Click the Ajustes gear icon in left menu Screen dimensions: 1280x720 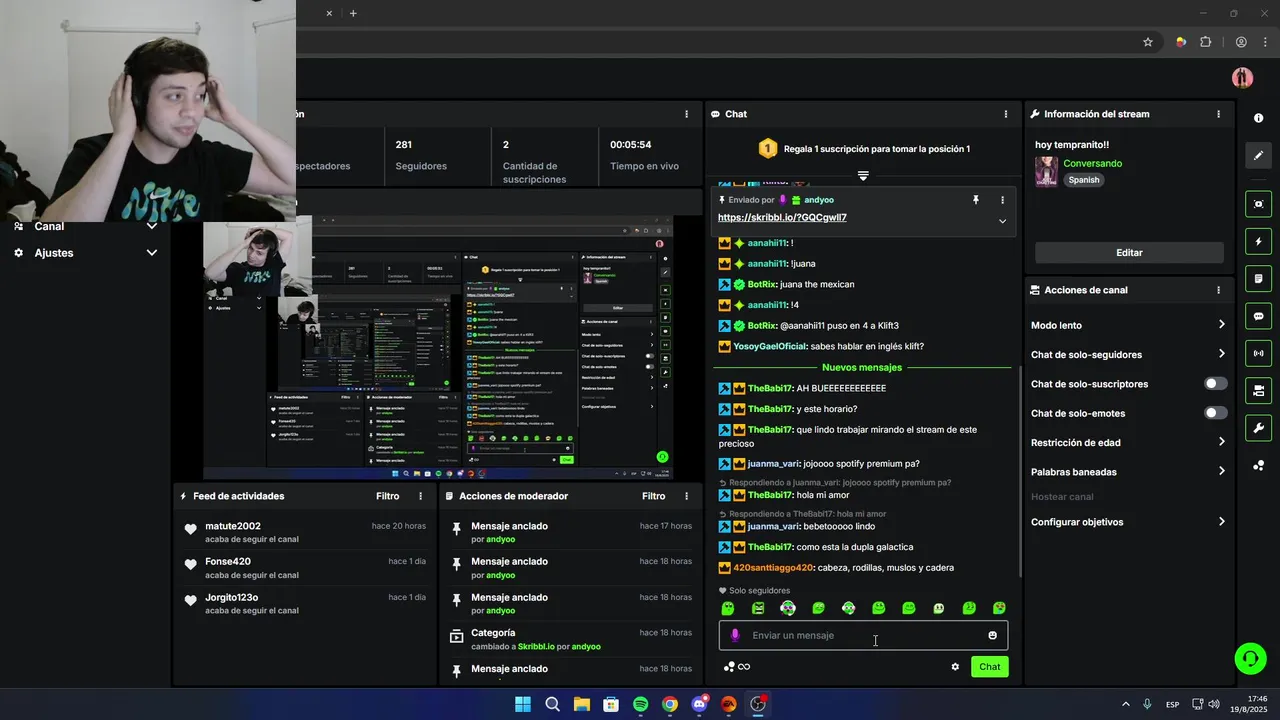[x=18, y=253]
